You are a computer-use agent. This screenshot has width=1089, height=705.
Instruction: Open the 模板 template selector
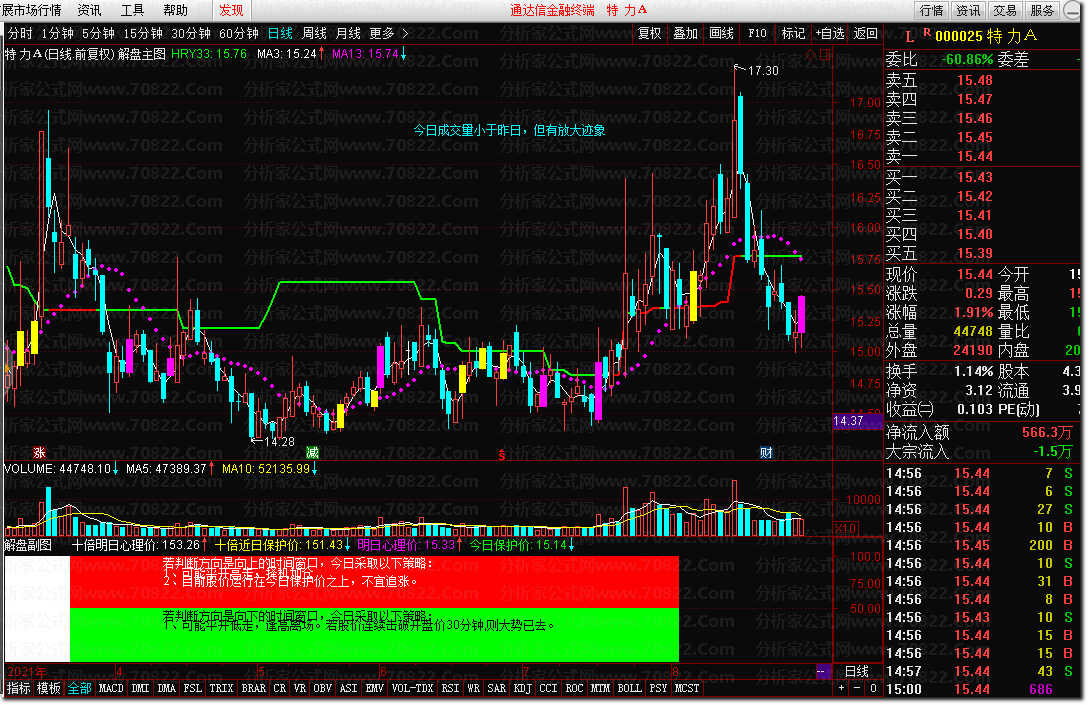(x=49, y=688)
